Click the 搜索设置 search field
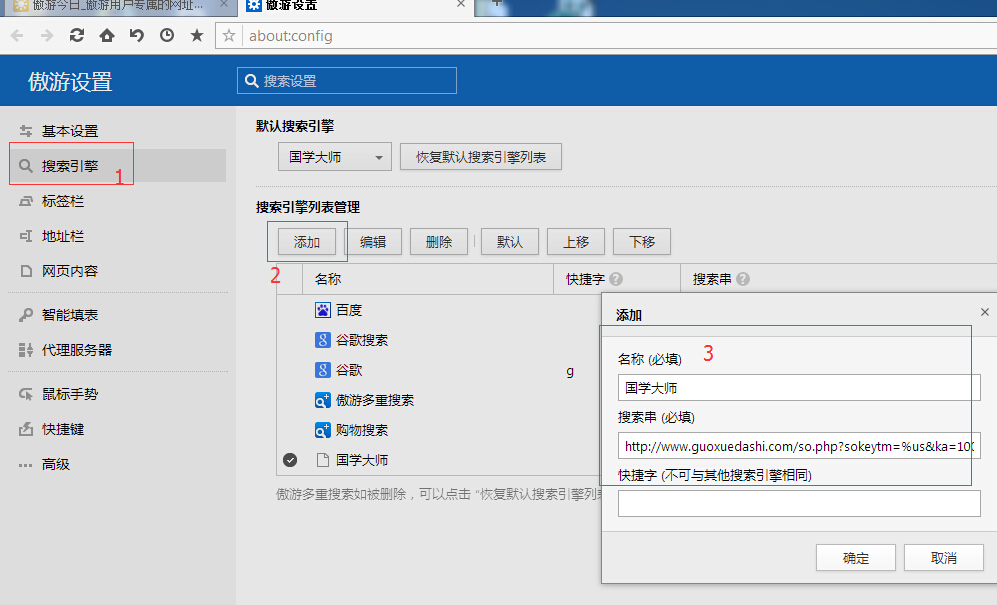The image size is (997, 605). coord(347,81)
